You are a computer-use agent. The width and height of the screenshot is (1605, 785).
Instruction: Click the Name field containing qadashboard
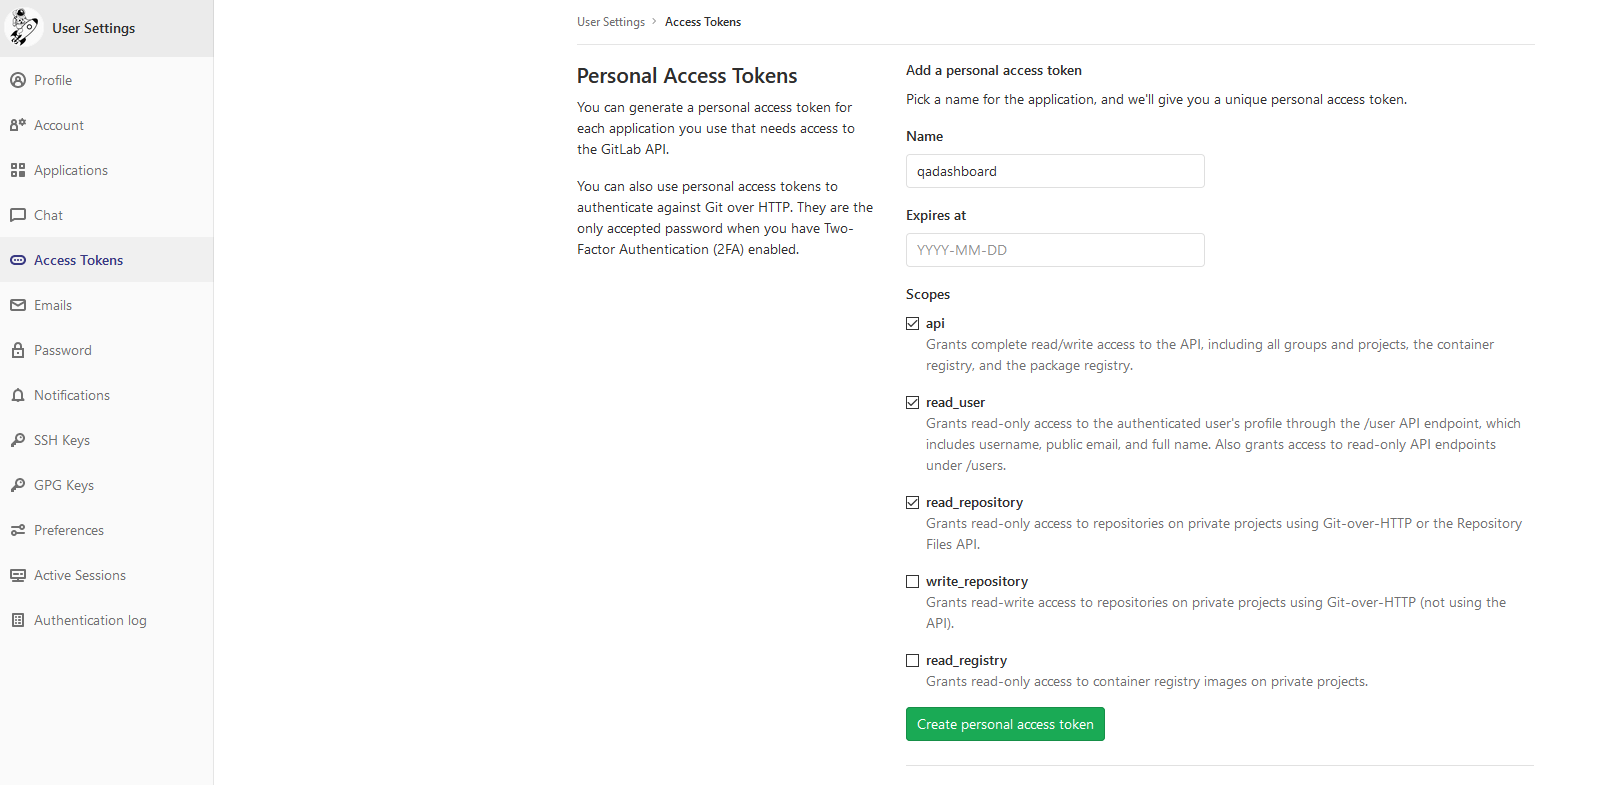click(x=1055, y=171)
